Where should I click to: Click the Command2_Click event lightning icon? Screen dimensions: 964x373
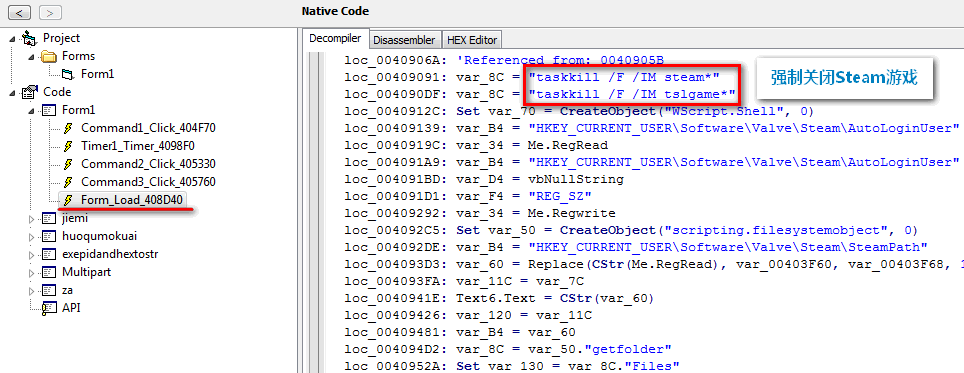pos(69,164)
